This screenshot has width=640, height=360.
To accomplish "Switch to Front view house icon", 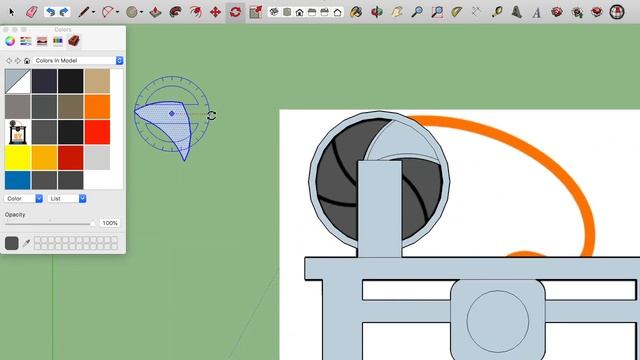I will click(300, 12).
